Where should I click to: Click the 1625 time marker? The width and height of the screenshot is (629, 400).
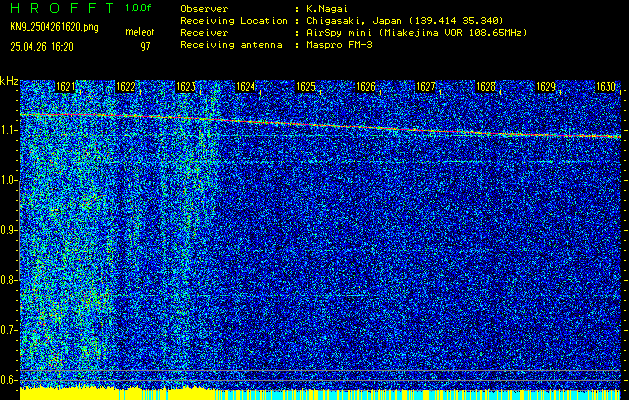305,87
